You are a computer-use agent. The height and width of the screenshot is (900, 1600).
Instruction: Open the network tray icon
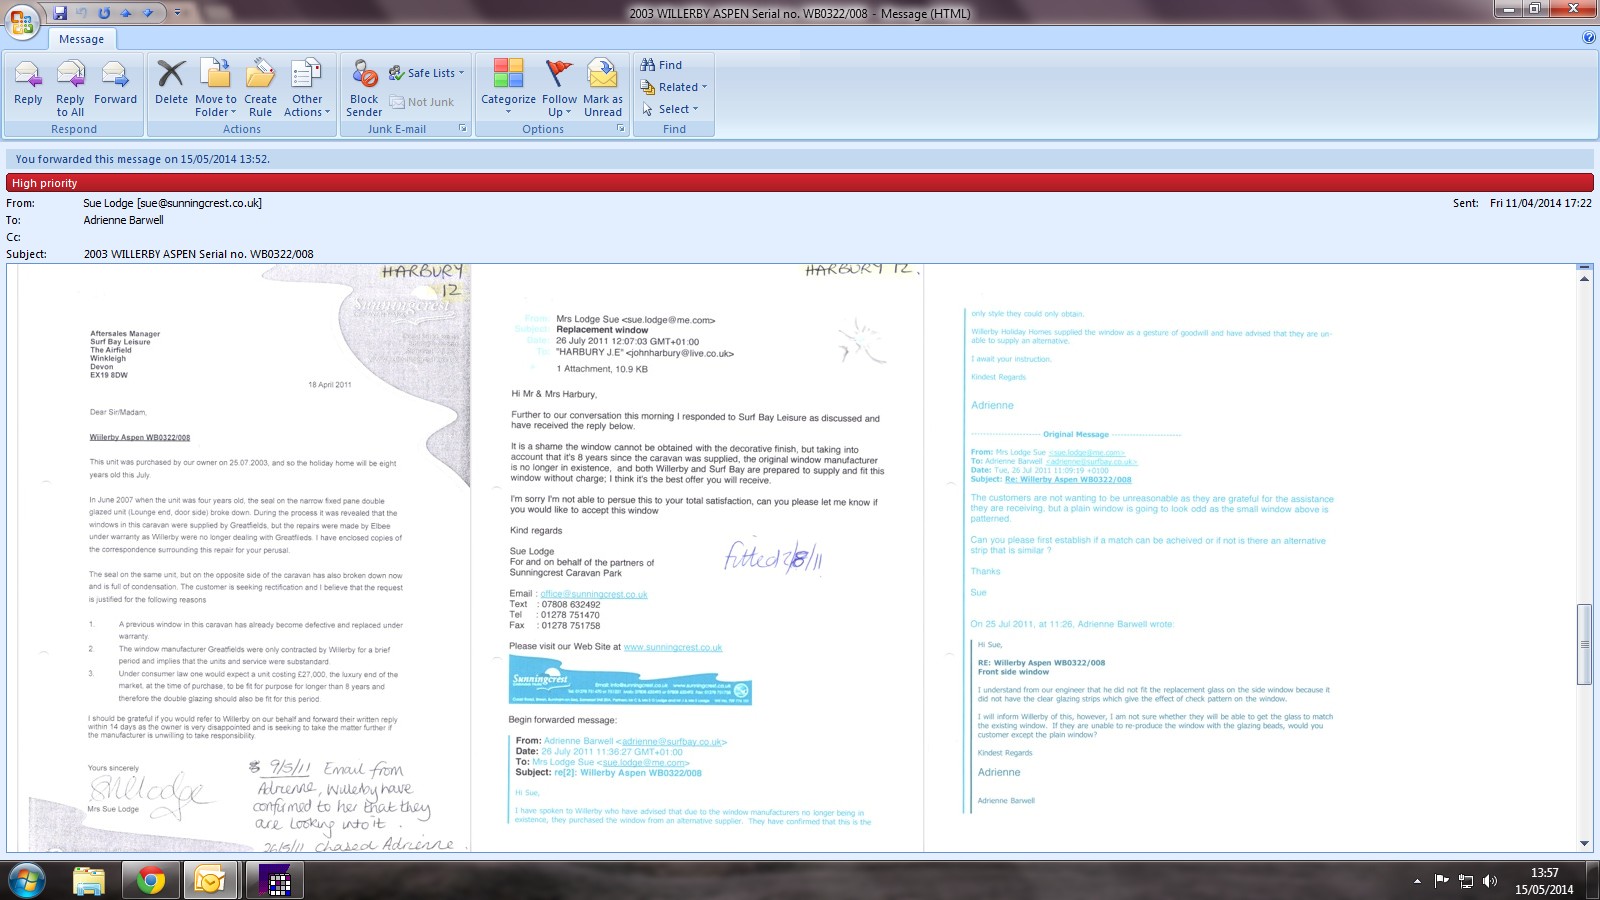[x=1466, y=881]
